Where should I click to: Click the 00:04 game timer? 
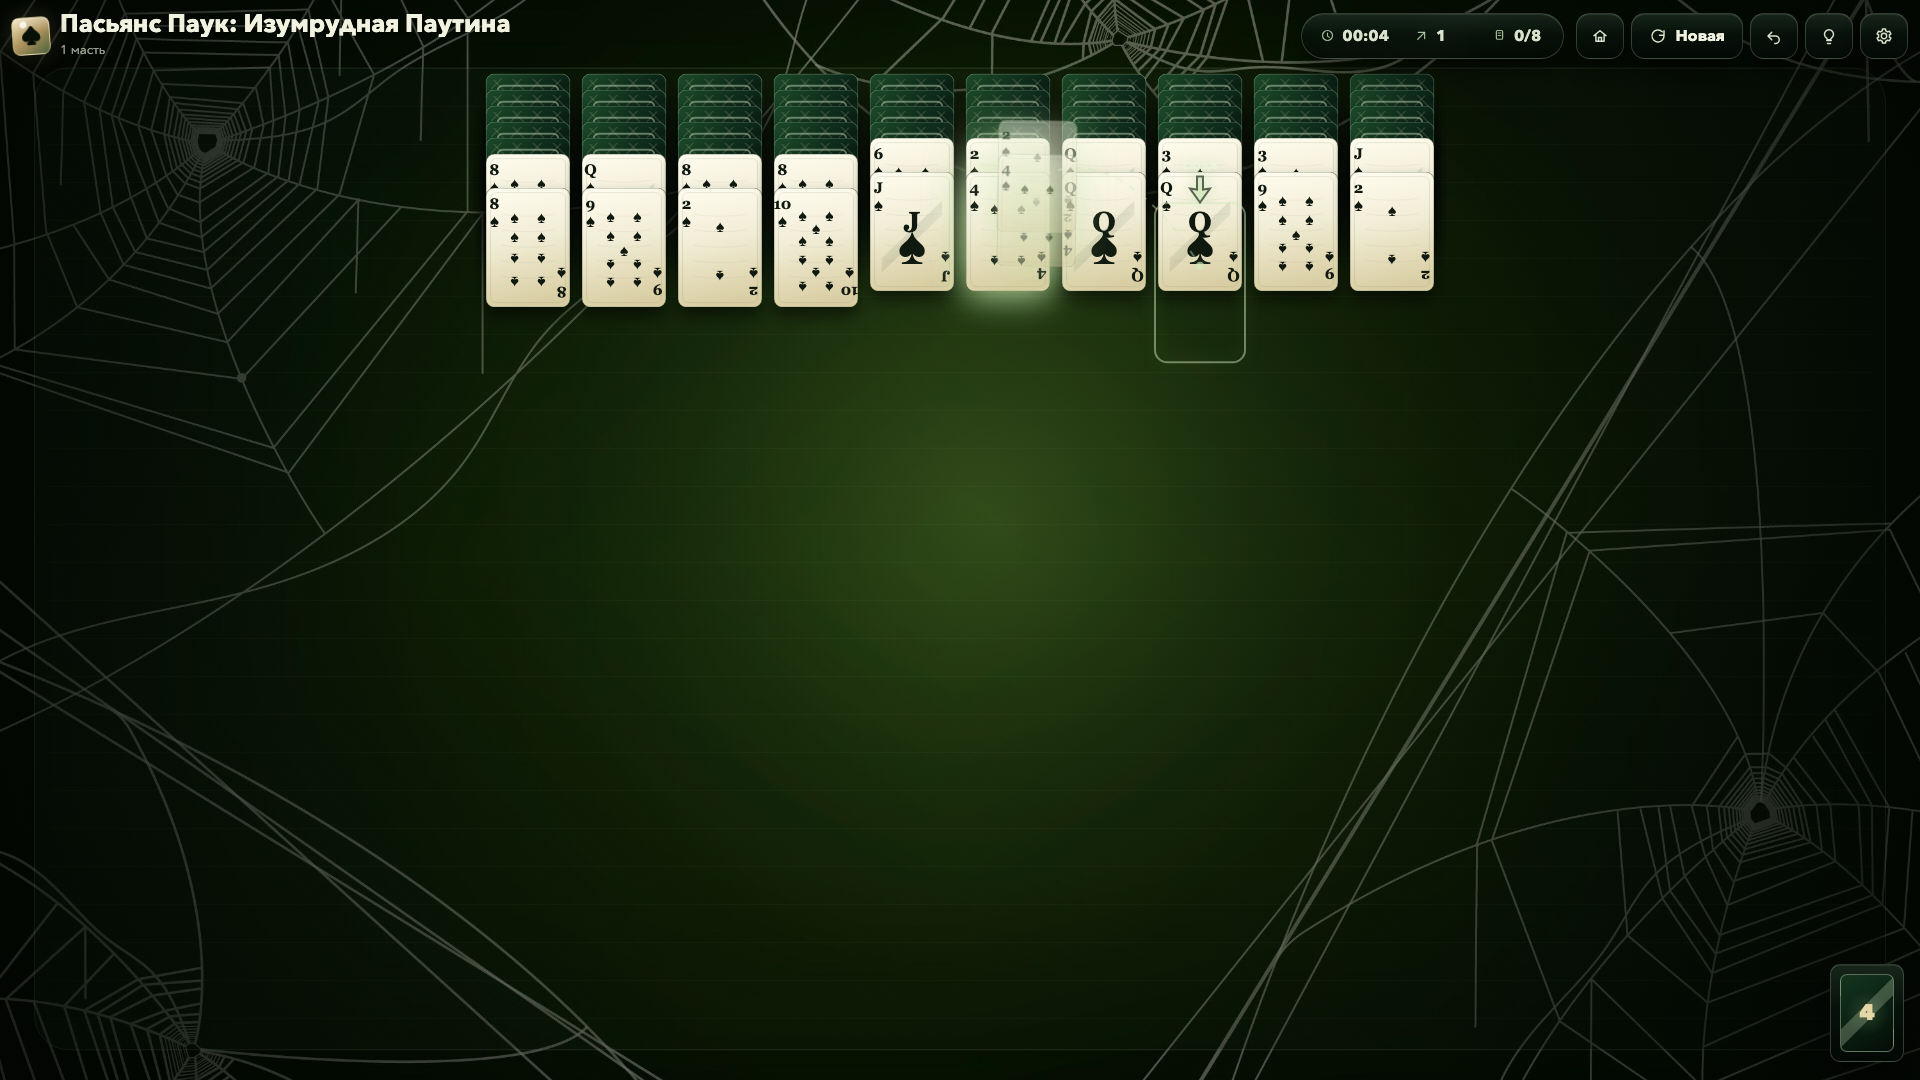1355,36
